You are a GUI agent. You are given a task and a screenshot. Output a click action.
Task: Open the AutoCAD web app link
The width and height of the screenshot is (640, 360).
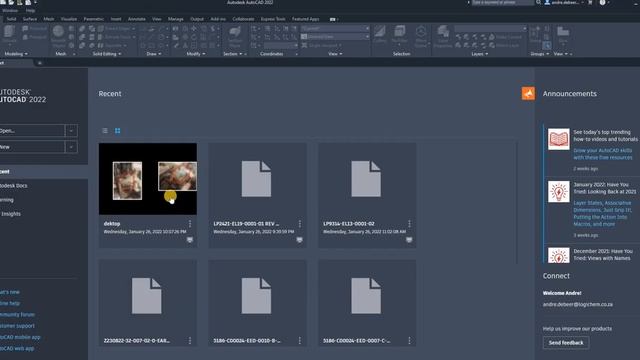[17, 349]
